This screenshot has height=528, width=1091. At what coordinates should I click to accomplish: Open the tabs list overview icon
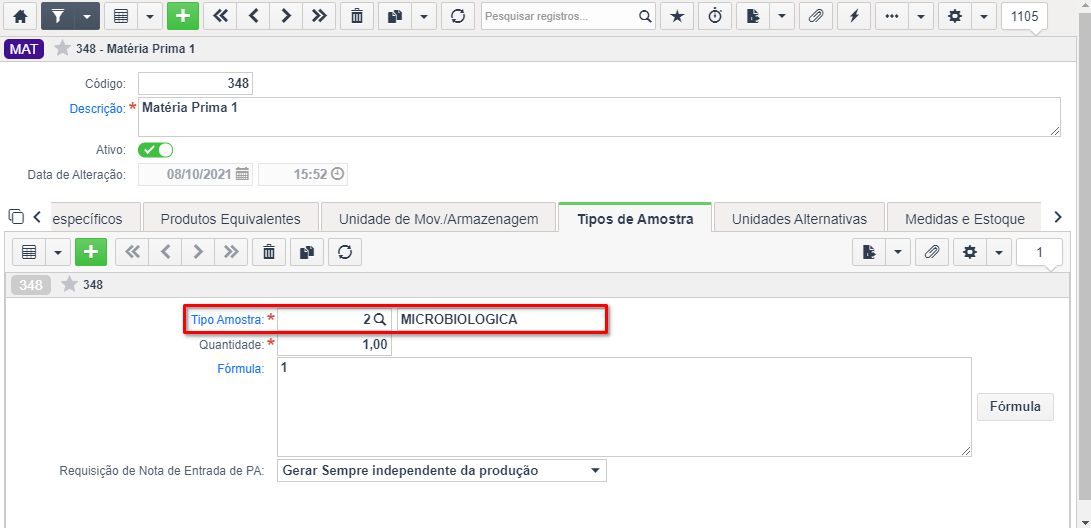(x=15, y=217)
